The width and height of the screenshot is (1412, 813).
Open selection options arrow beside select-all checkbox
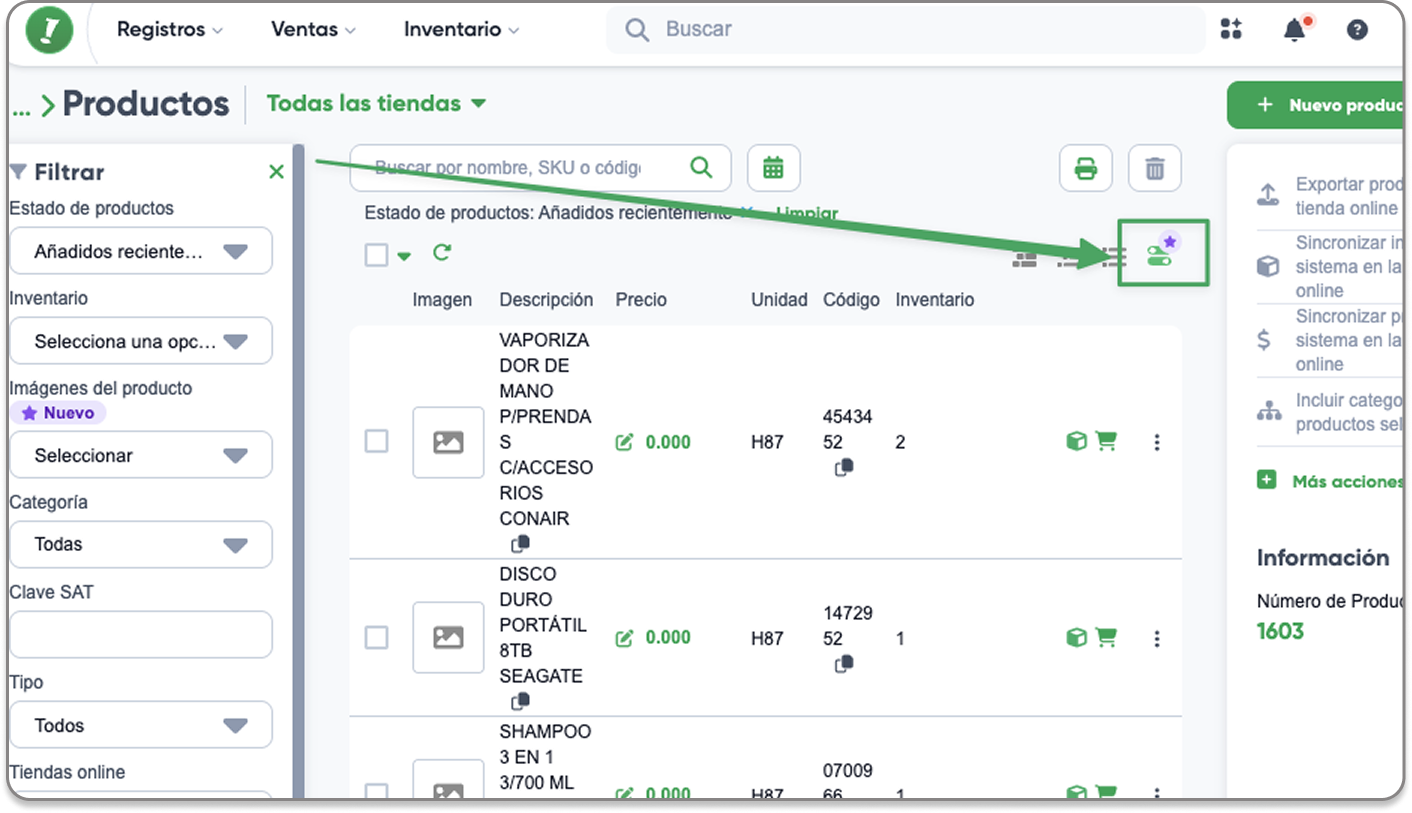pos(404,256)
